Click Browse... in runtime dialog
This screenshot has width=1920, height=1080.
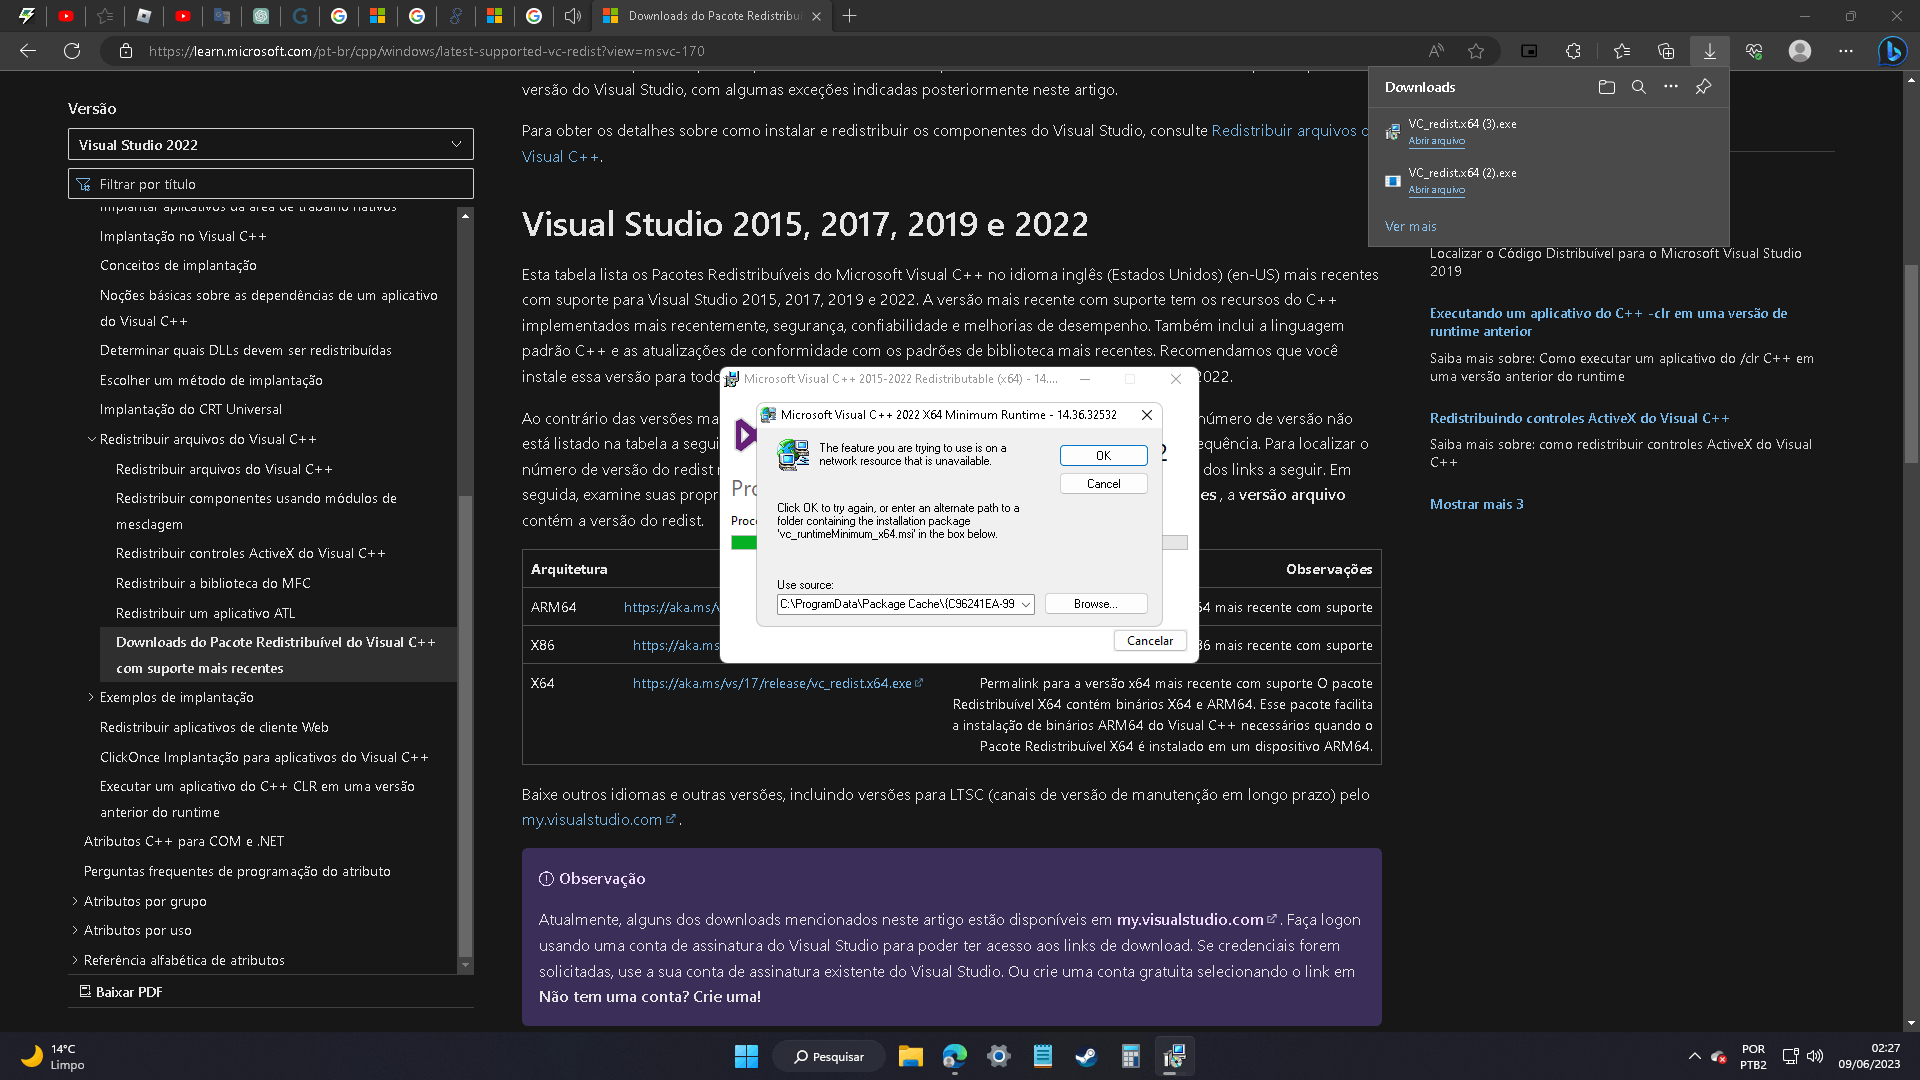tap(1095, 604)
